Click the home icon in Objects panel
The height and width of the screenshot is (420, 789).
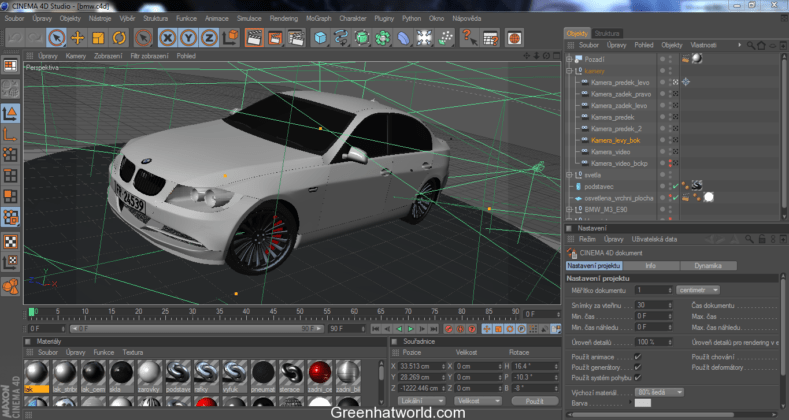[x=761, y=45]
